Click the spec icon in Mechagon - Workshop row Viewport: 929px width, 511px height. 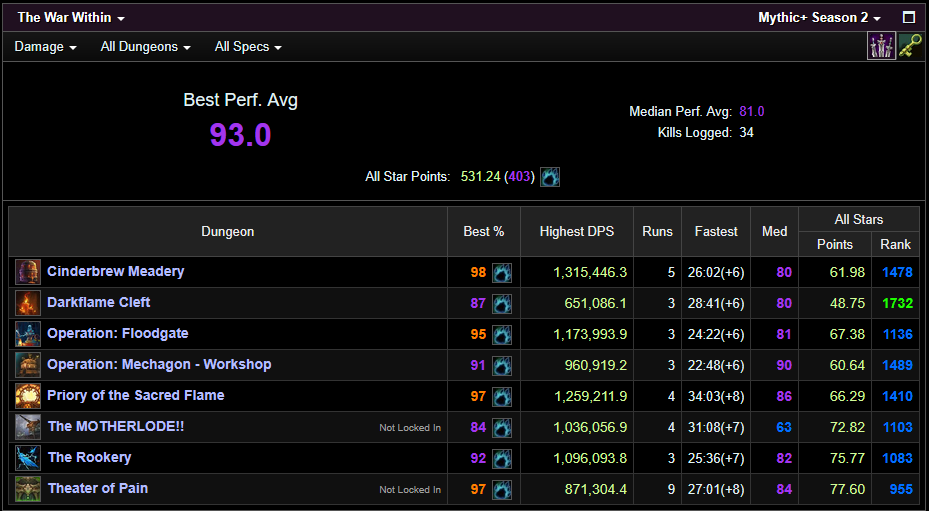(502, 366)
